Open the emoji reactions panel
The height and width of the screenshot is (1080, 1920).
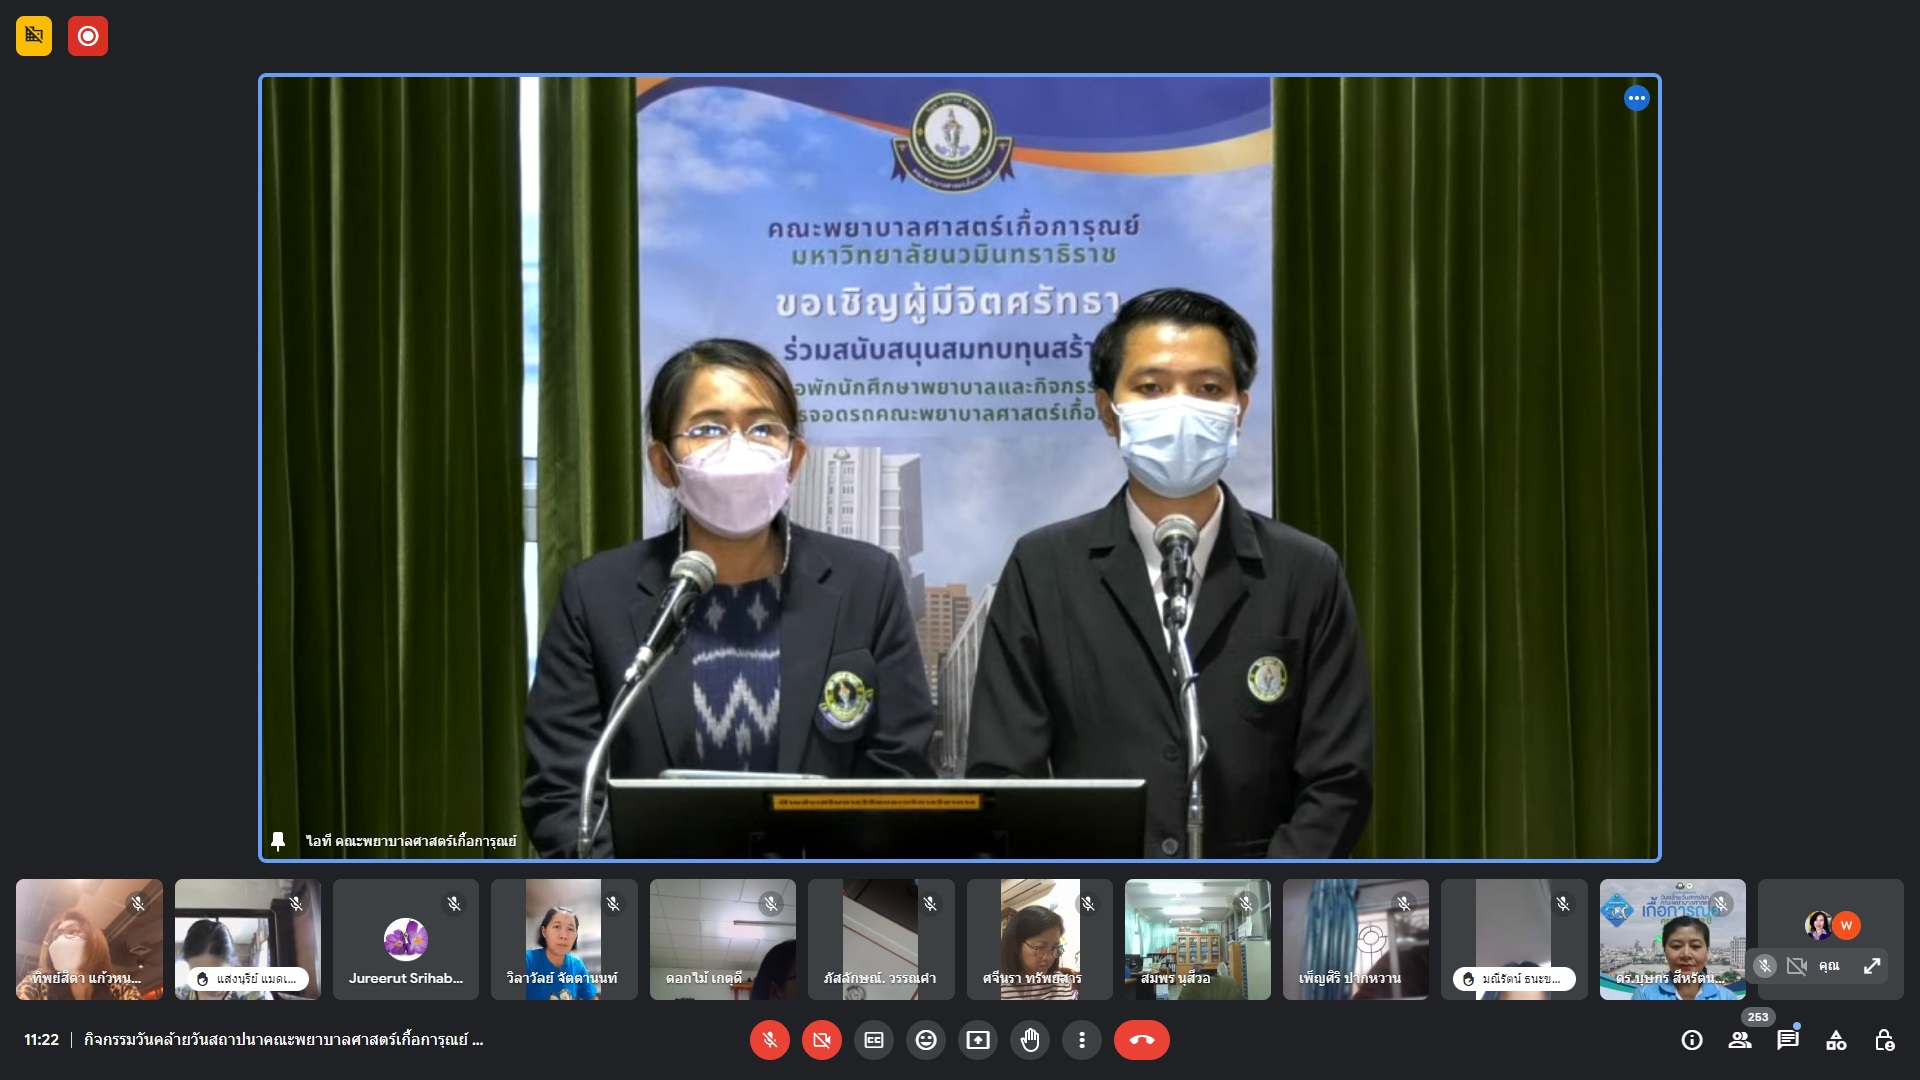926,1040
